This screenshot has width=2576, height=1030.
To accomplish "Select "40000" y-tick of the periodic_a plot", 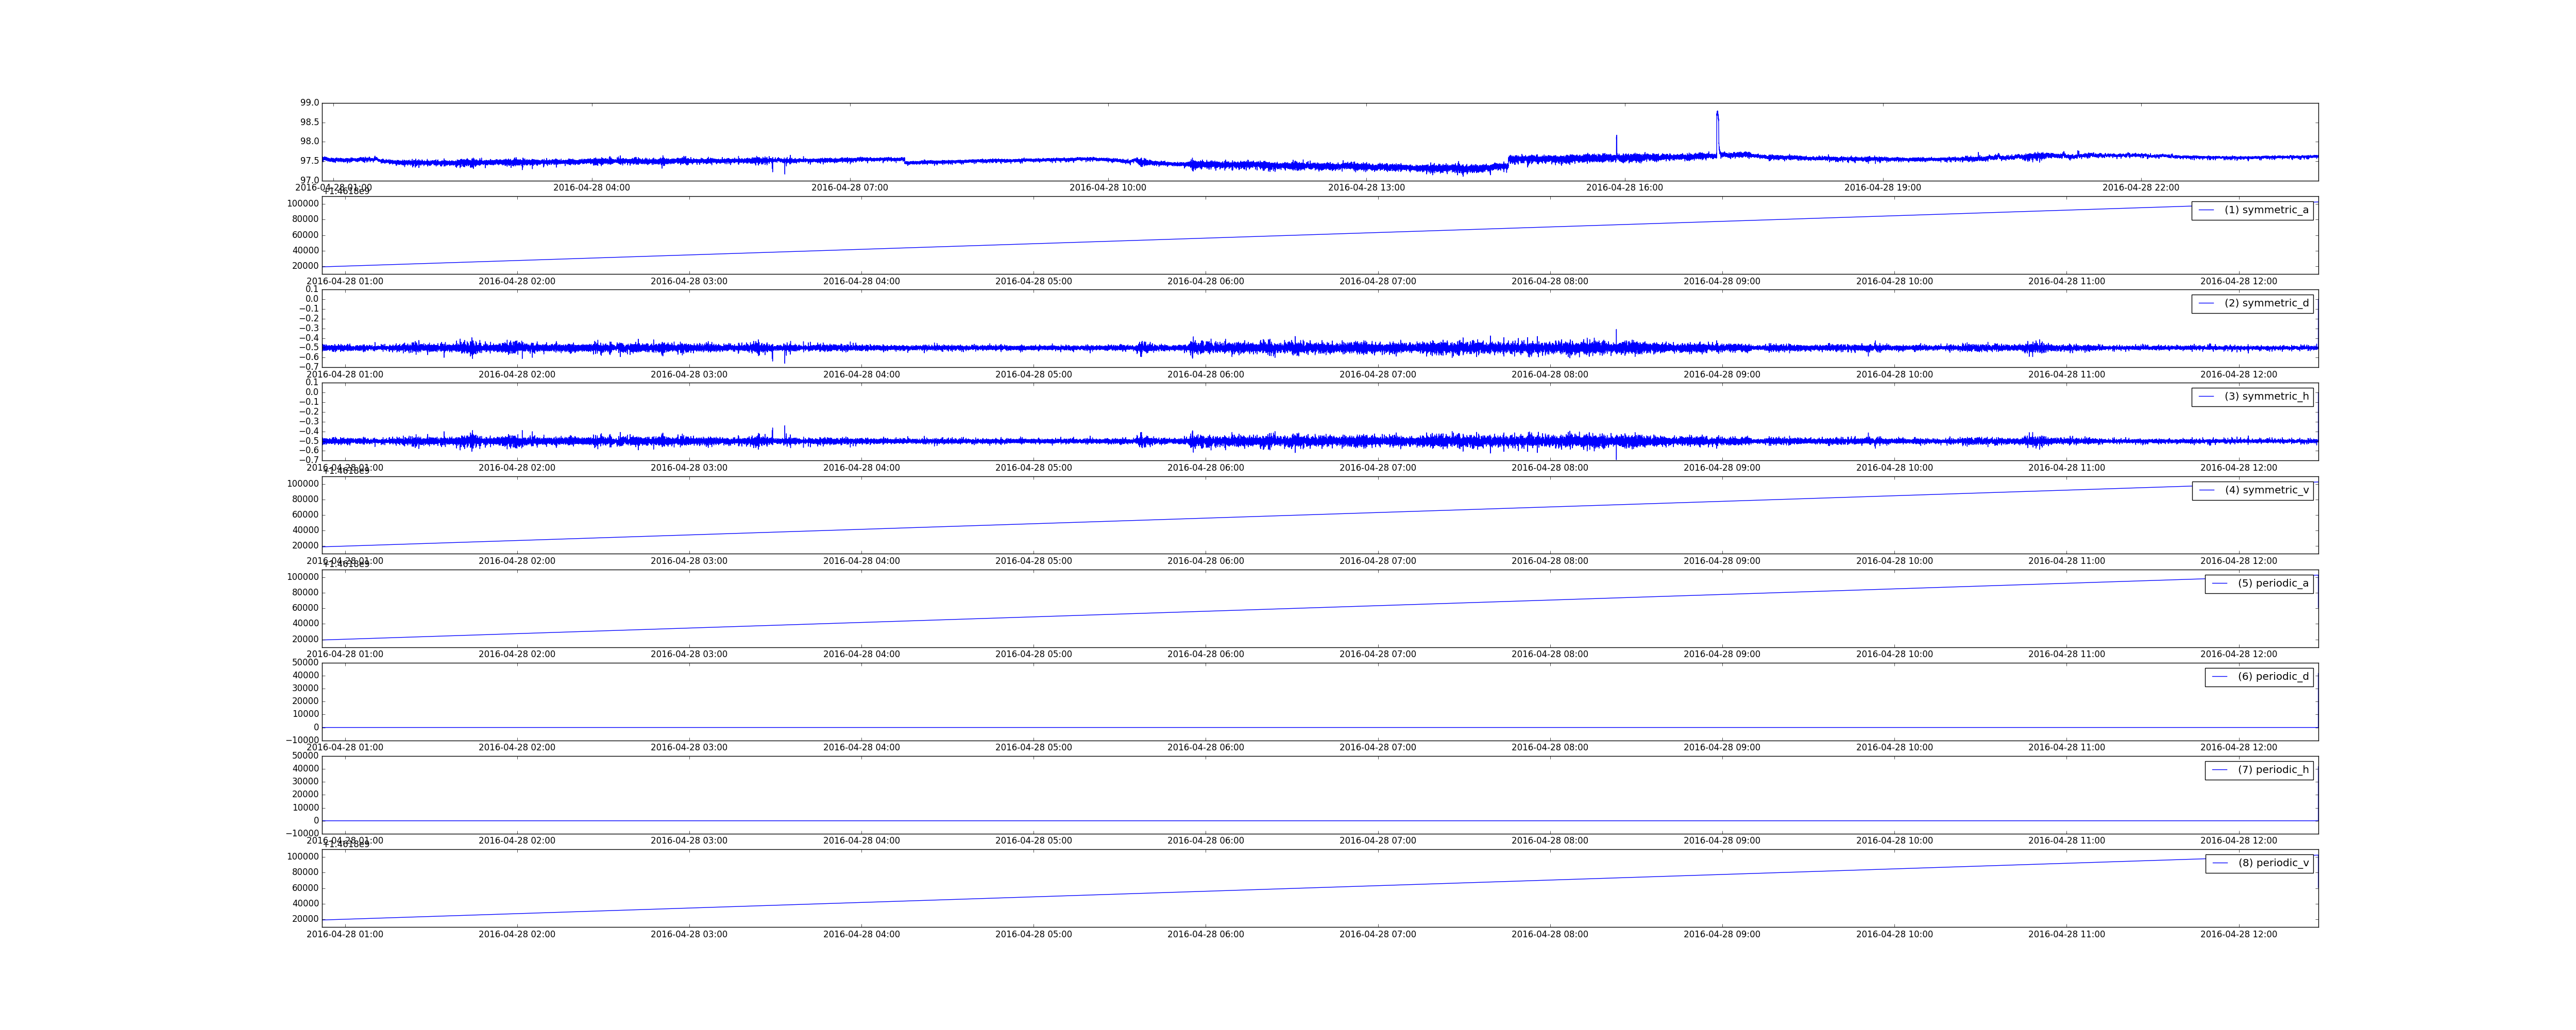I will [306, 624].
